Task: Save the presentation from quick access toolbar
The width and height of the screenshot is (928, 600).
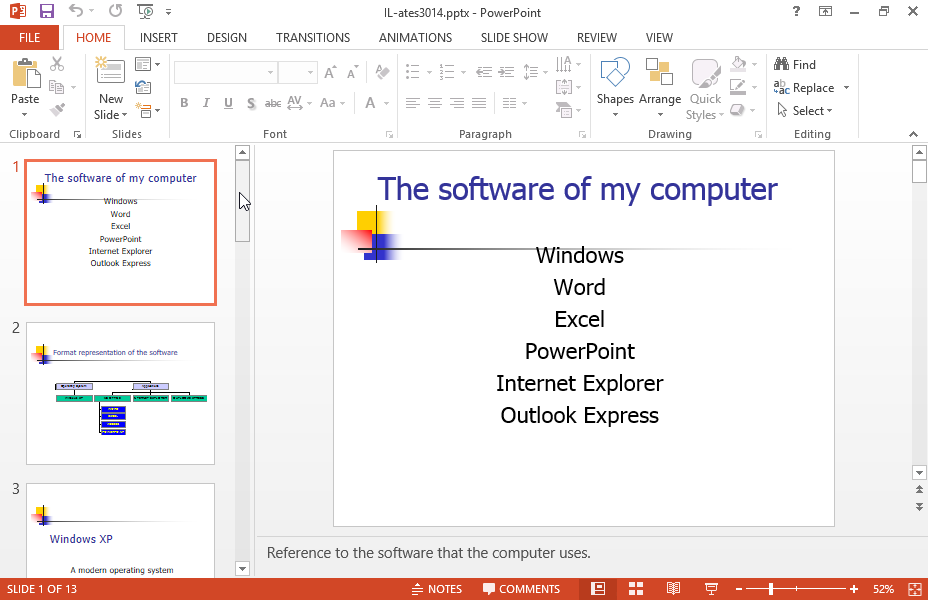Action: coord(46,11)
